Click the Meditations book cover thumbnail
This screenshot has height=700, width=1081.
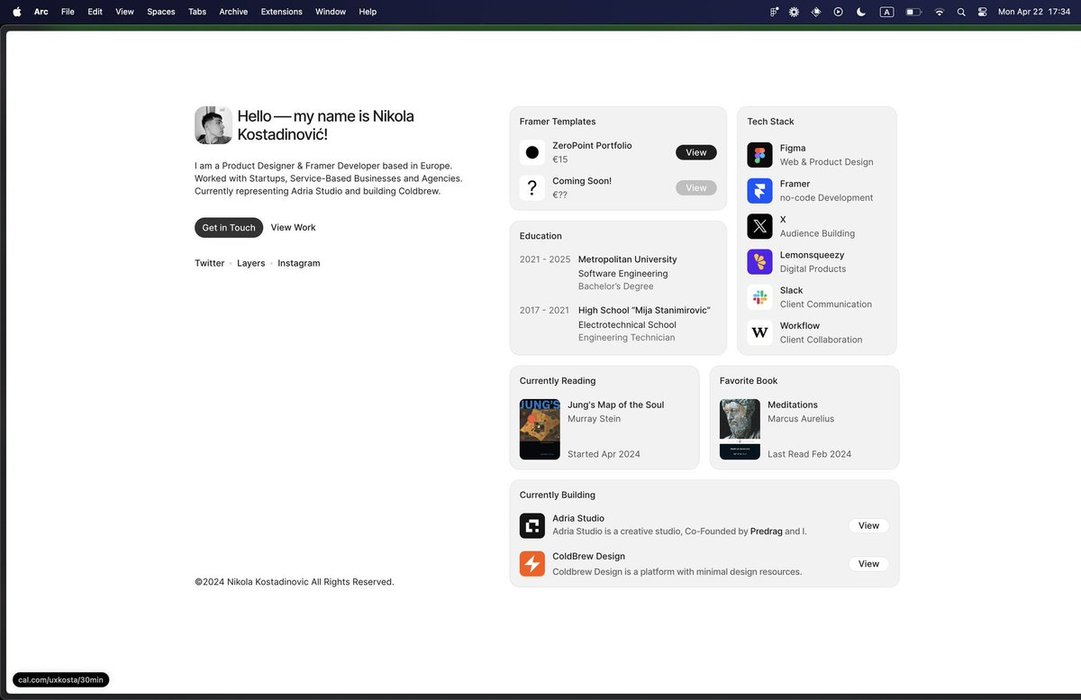click(x=739, y=429)
